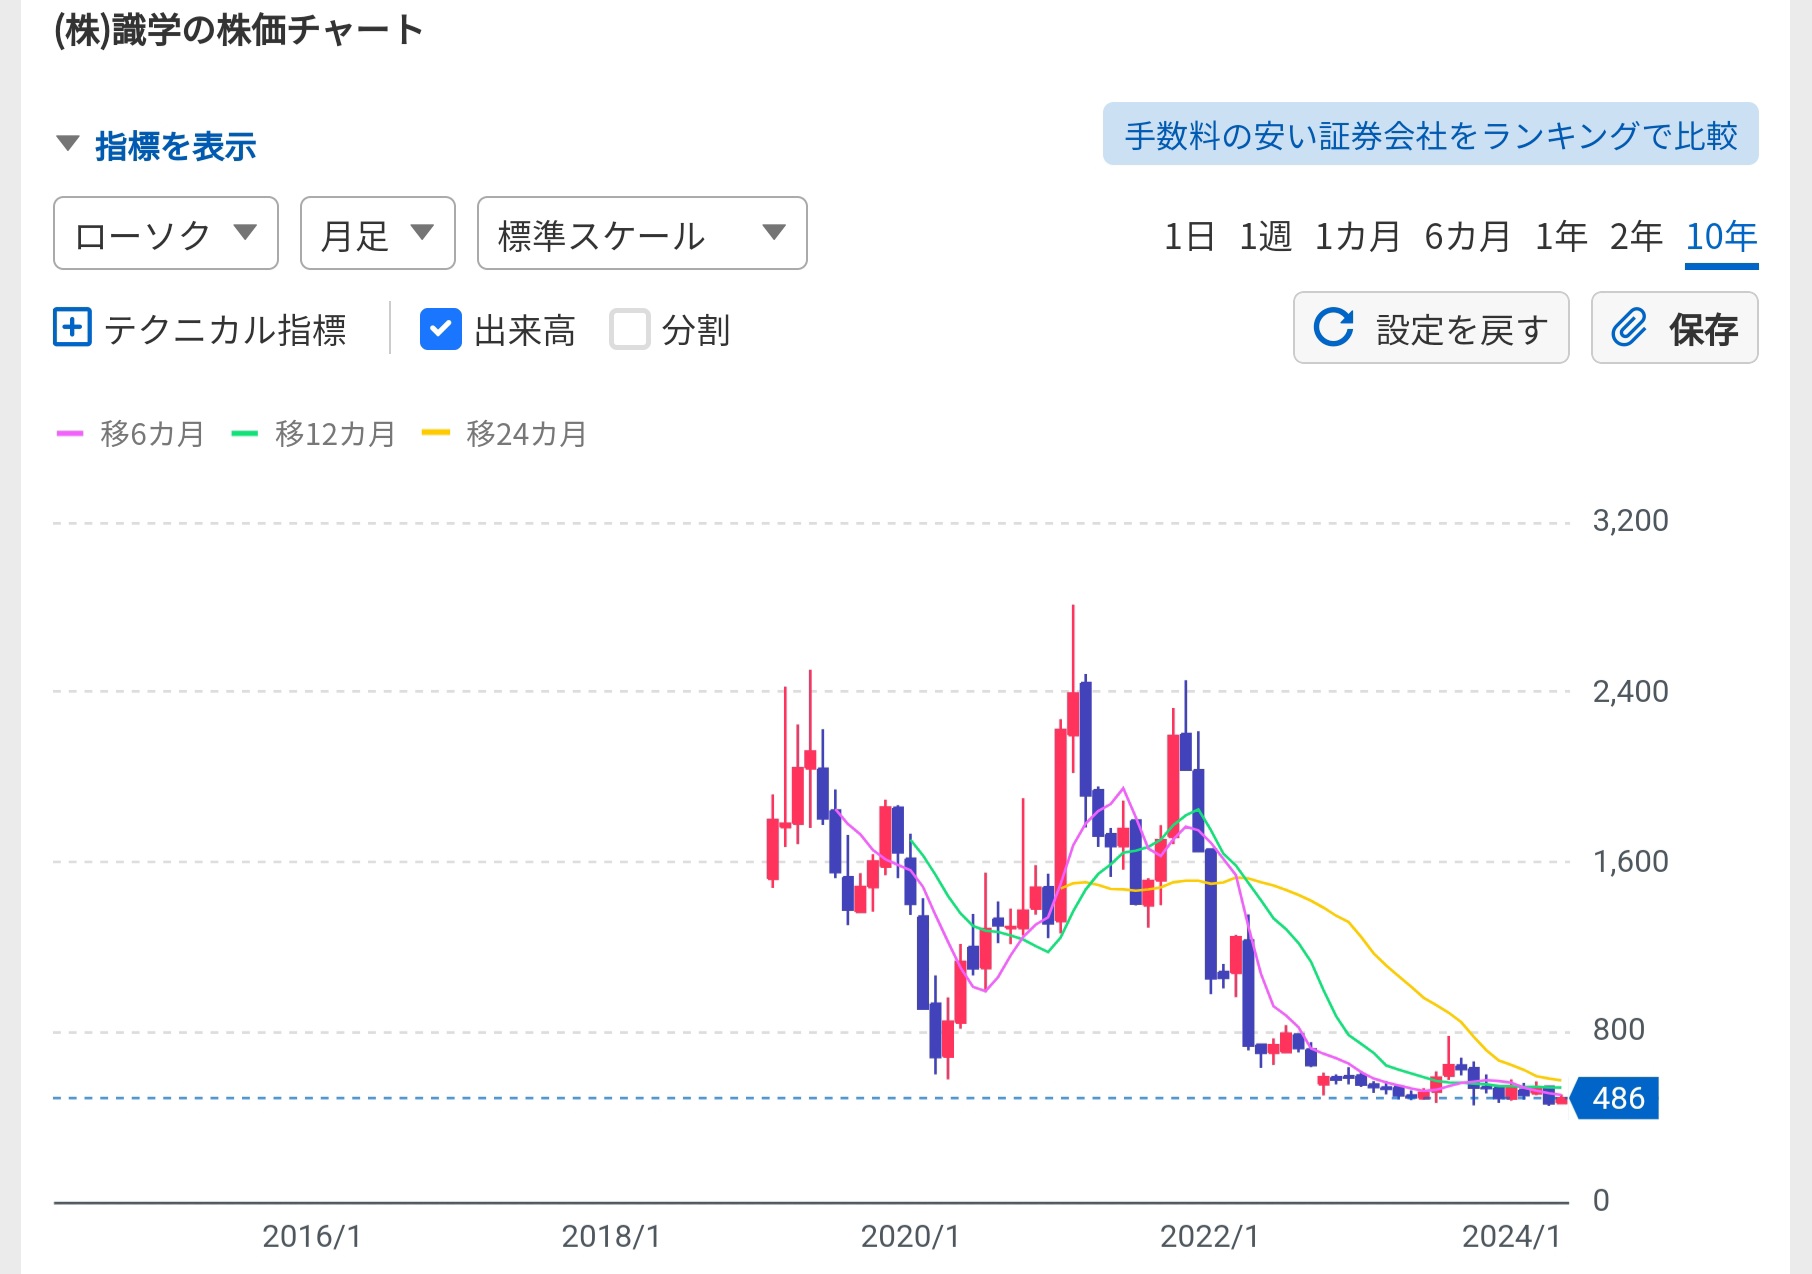The image size is (1812, 1274).
Task: Click the plus icon for テクニカル指標
Action: point(72,328)
